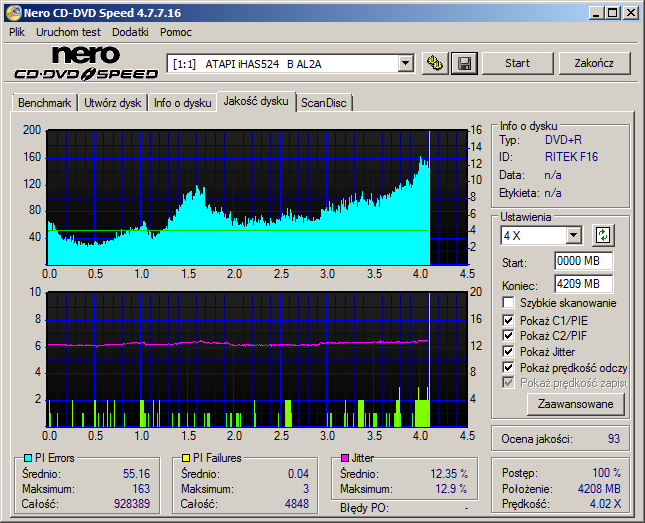This screenshot has width=645, height=523.
Task: Click the yellow PI Failures legend square
Action: (x=186, y=458)
